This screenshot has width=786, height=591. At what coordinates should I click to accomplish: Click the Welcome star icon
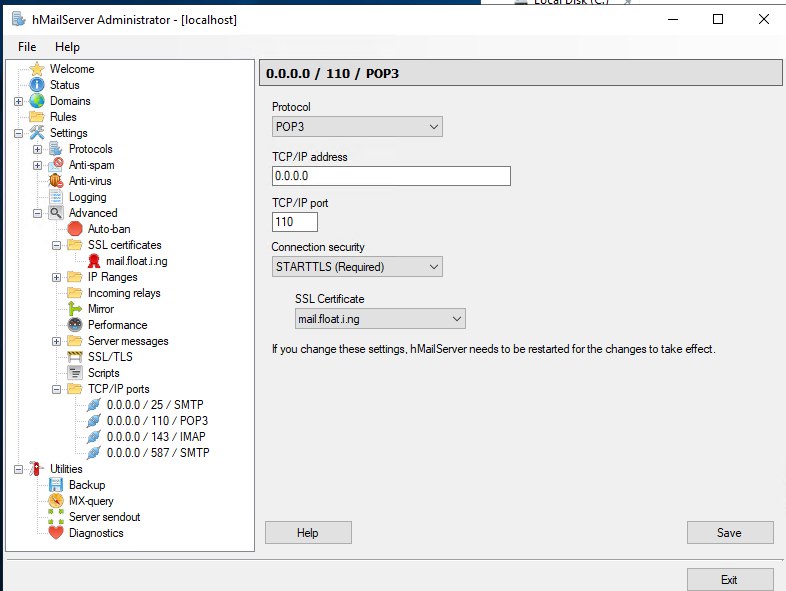click(37, 69)
